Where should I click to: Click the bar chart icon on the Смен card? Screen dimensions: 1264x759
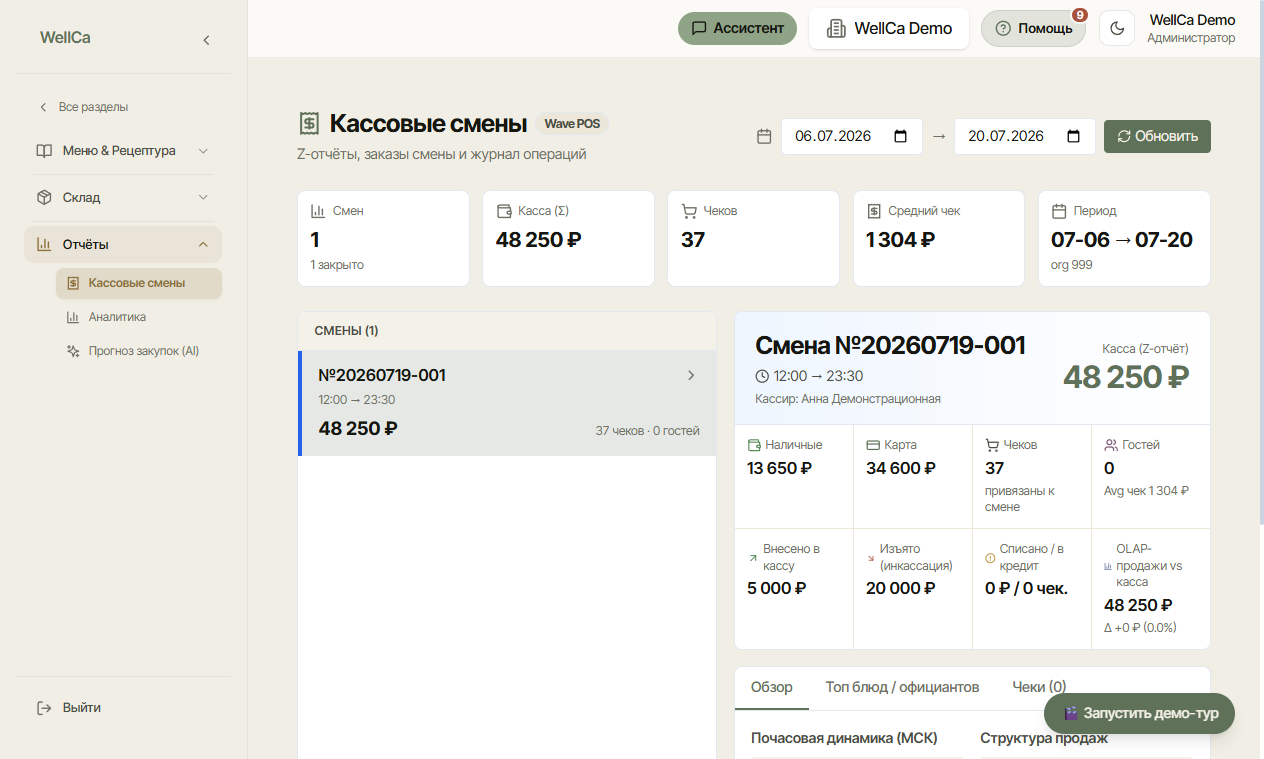pos(318,211)
